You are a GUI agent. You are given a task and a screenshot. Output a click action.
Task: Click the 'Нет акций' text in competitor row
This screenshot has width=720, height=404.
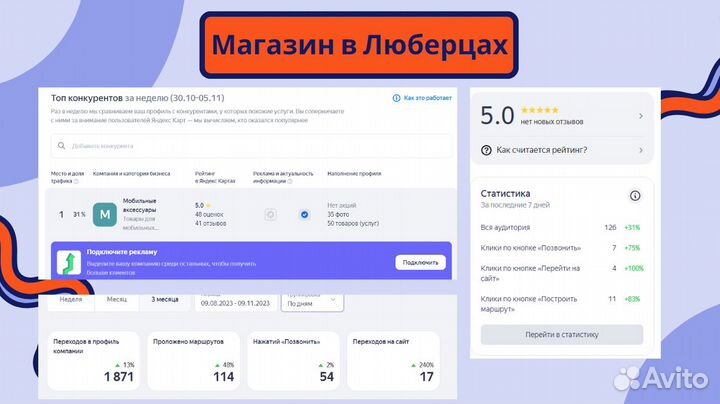[x=342, y=205]
